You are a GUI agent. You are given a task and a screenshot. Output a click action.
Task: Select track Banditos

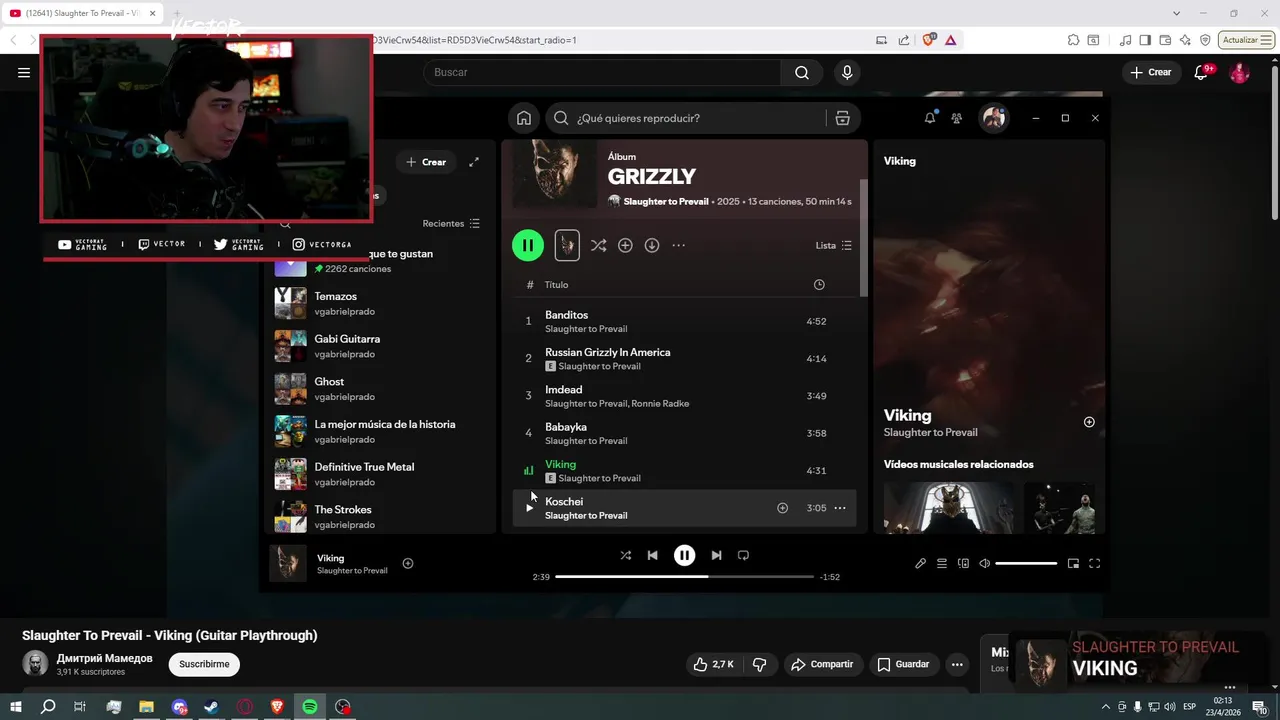click(686, 321)
